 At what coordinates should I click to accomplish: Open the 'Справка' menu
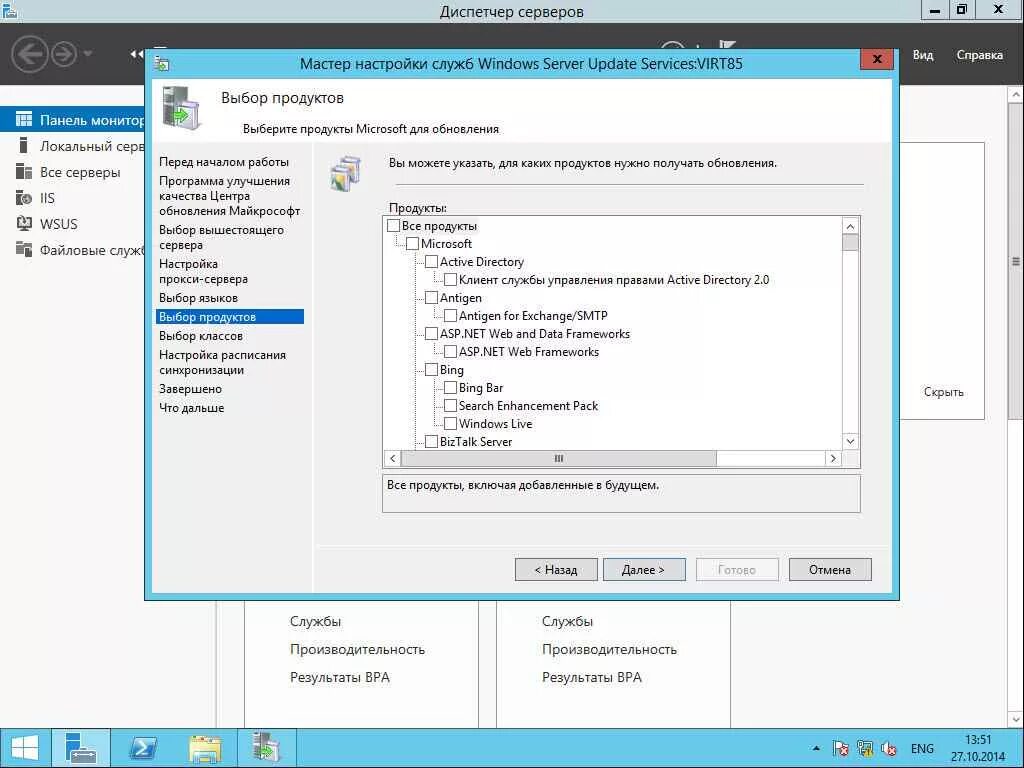pos(980,55)
